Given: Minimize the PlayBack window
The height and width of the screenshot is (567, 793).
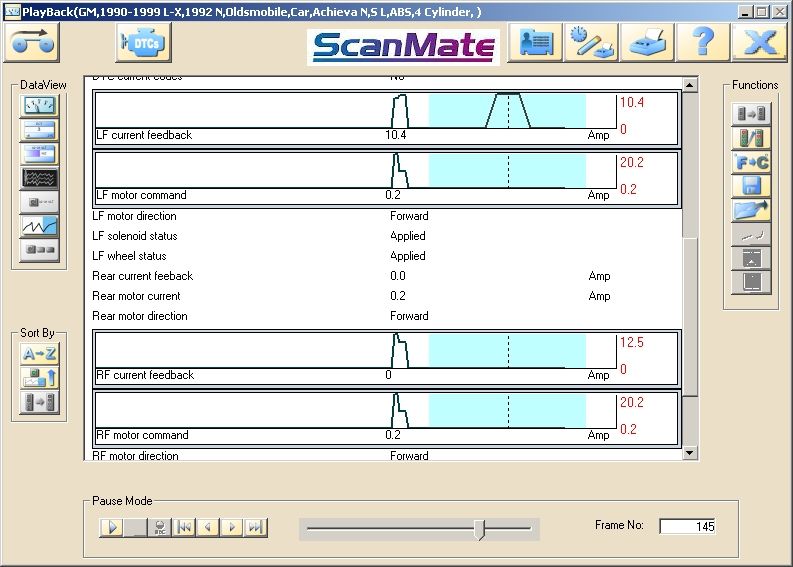Looking at the screenshot, I should point(743,12).
